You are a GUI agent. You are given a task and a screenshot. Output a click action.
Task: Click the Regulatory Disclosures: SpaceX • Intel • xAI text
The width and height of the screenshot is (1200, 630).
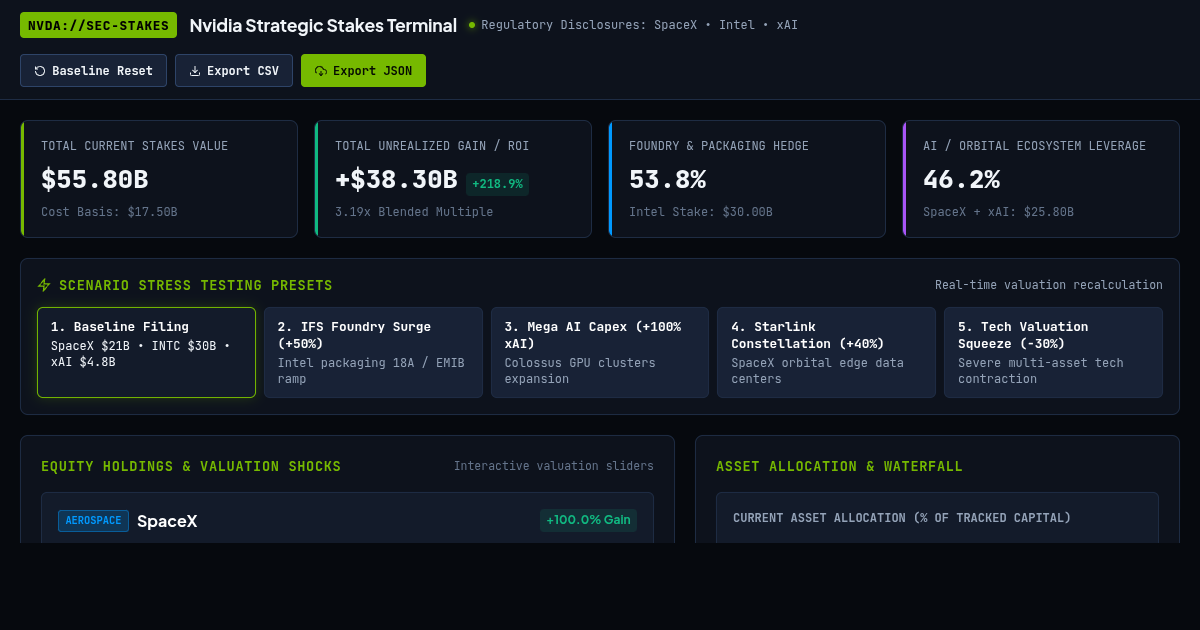640,25
